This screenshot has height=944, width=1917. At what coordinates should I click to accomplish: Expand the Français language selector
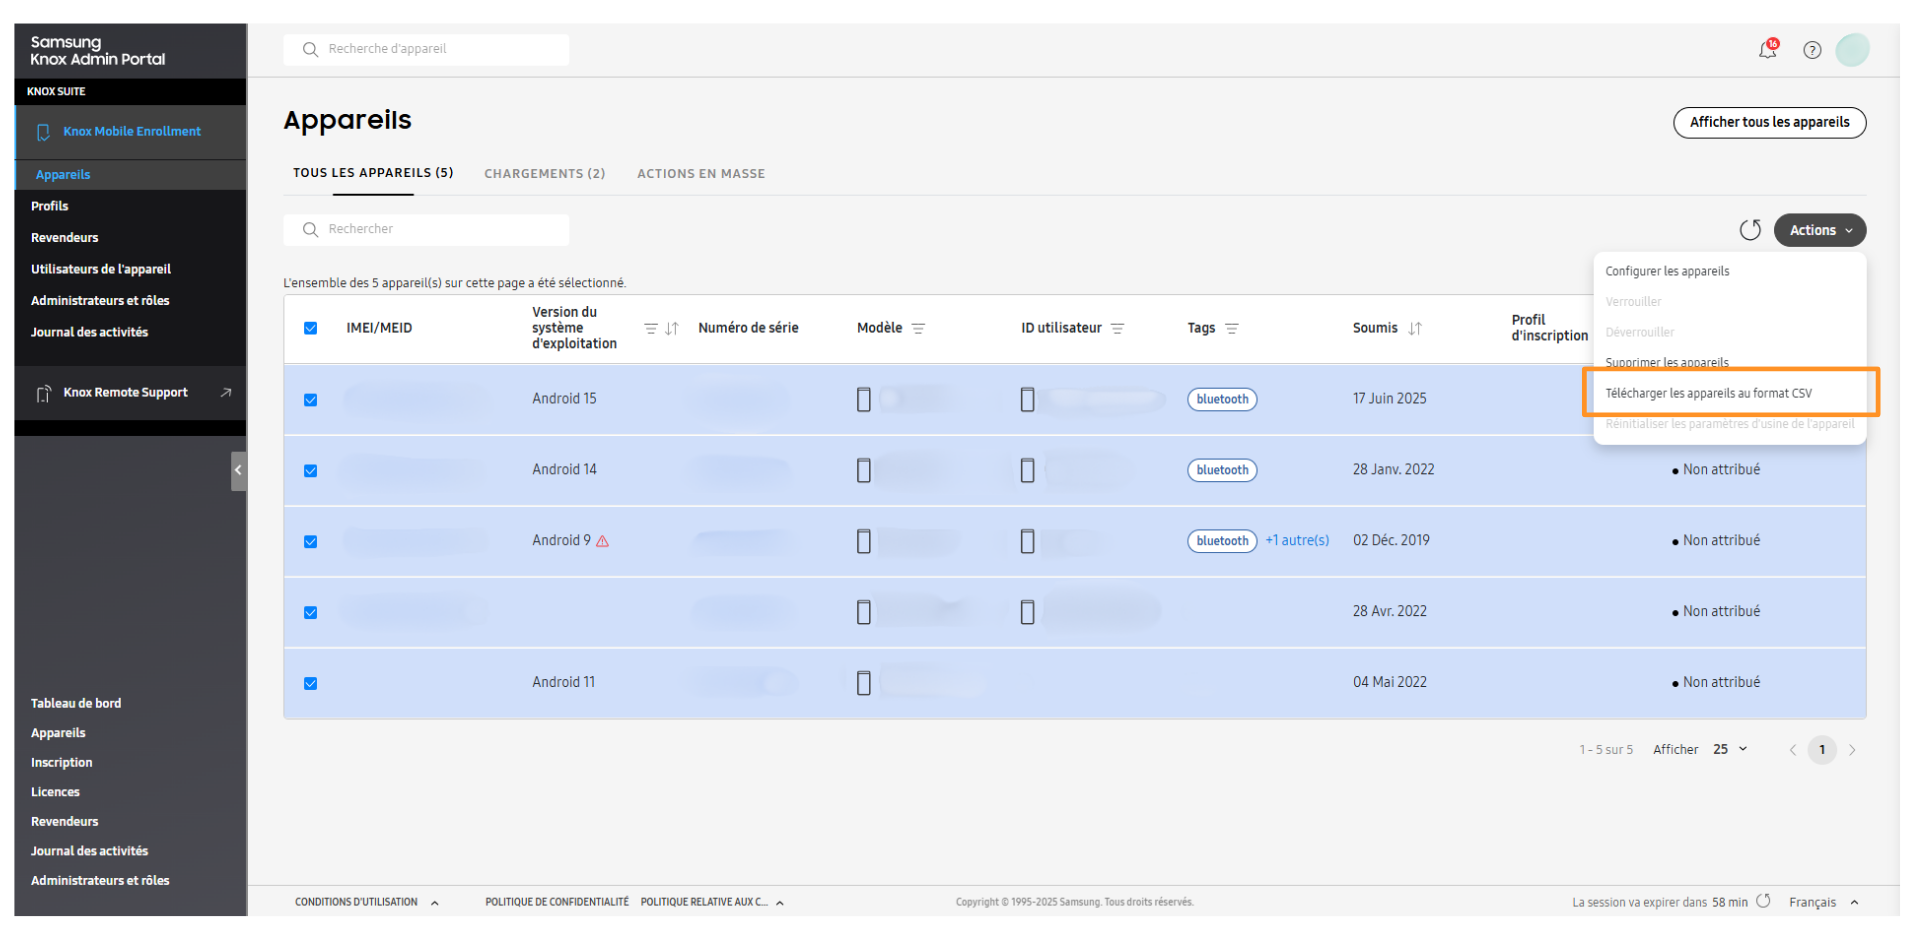(x=1823, y=902)
